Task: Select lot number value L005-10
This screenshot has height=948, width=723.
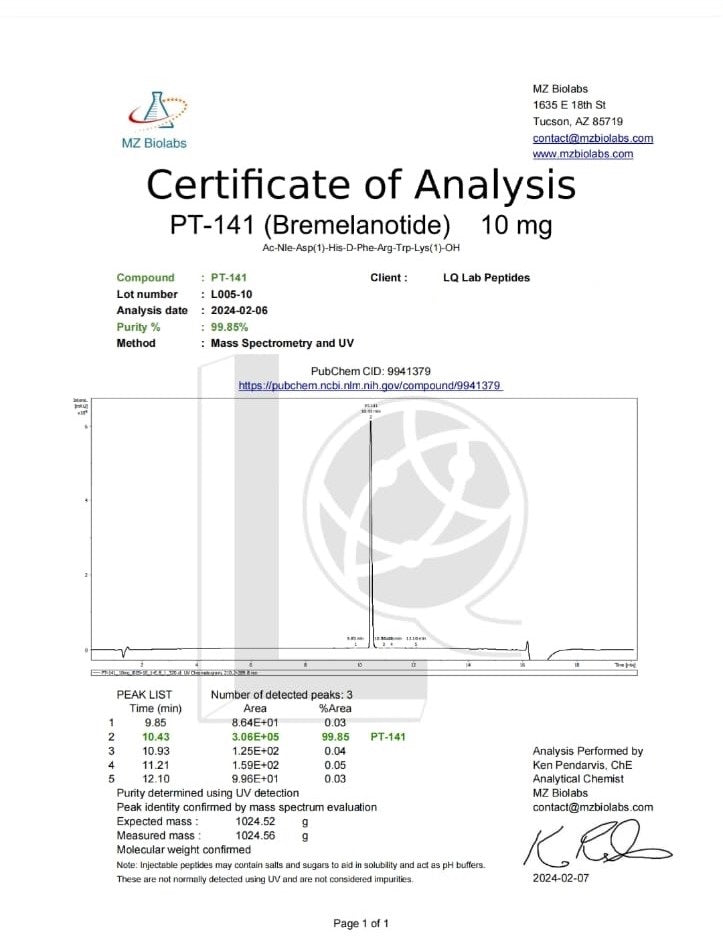Action: (232, 294)
